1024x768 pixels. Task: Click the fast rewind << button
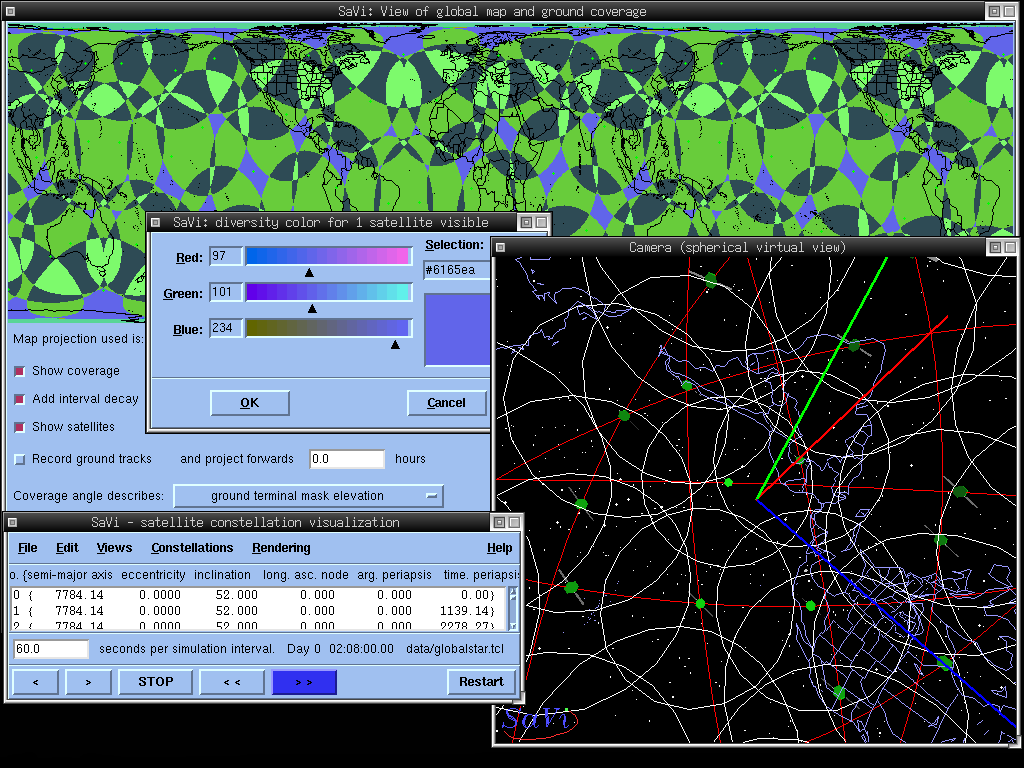(232, 682)
